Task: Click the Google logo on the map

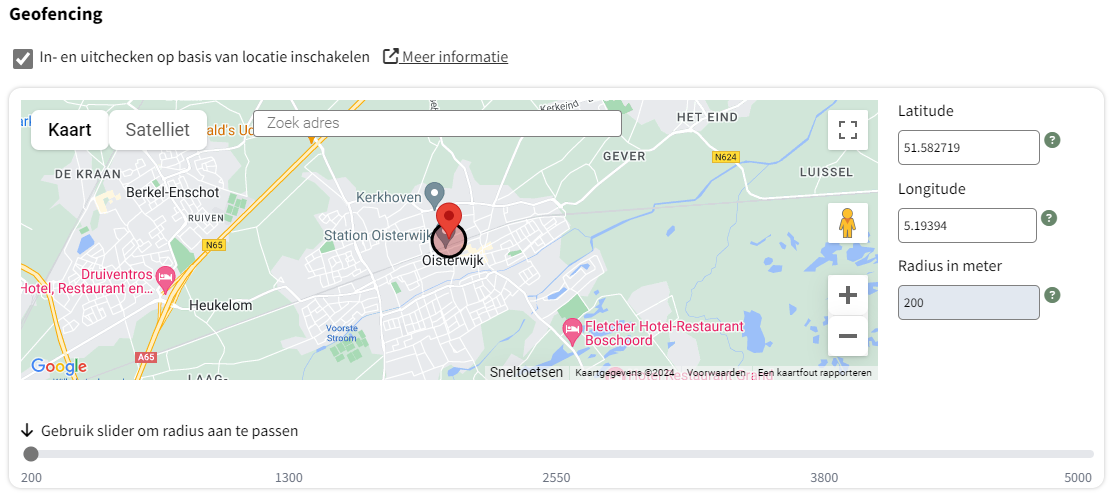Action: (58, 367)
